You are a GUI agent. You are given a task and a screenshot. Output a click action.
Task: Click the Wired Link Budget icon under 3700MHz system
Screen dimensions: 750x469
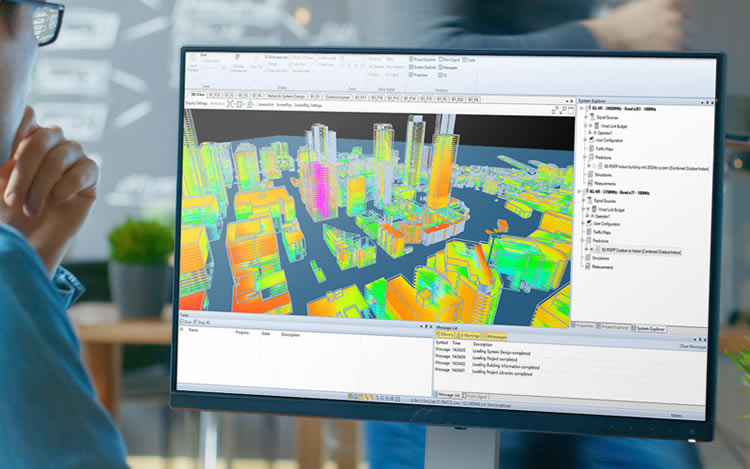point(594,209)
